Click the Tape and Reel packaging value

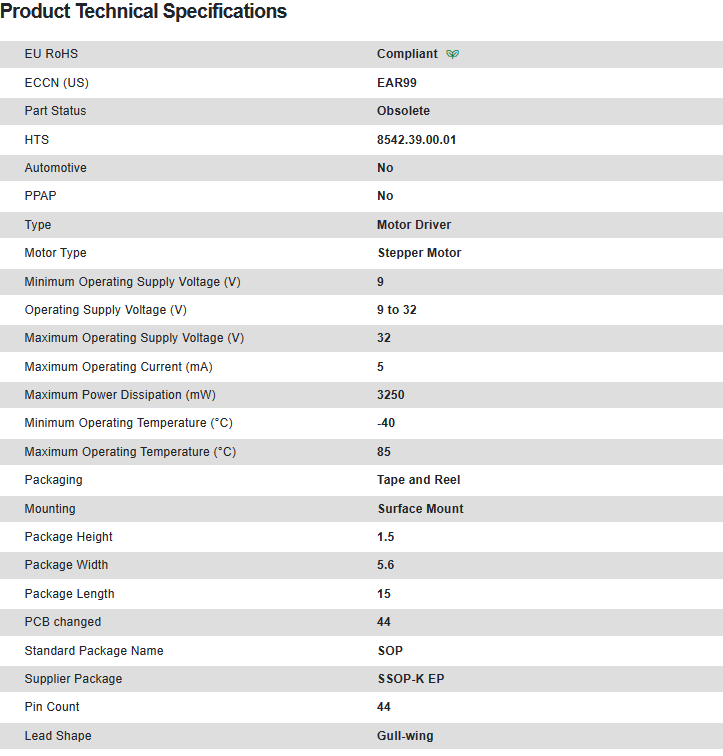click(x=418, y=480)
